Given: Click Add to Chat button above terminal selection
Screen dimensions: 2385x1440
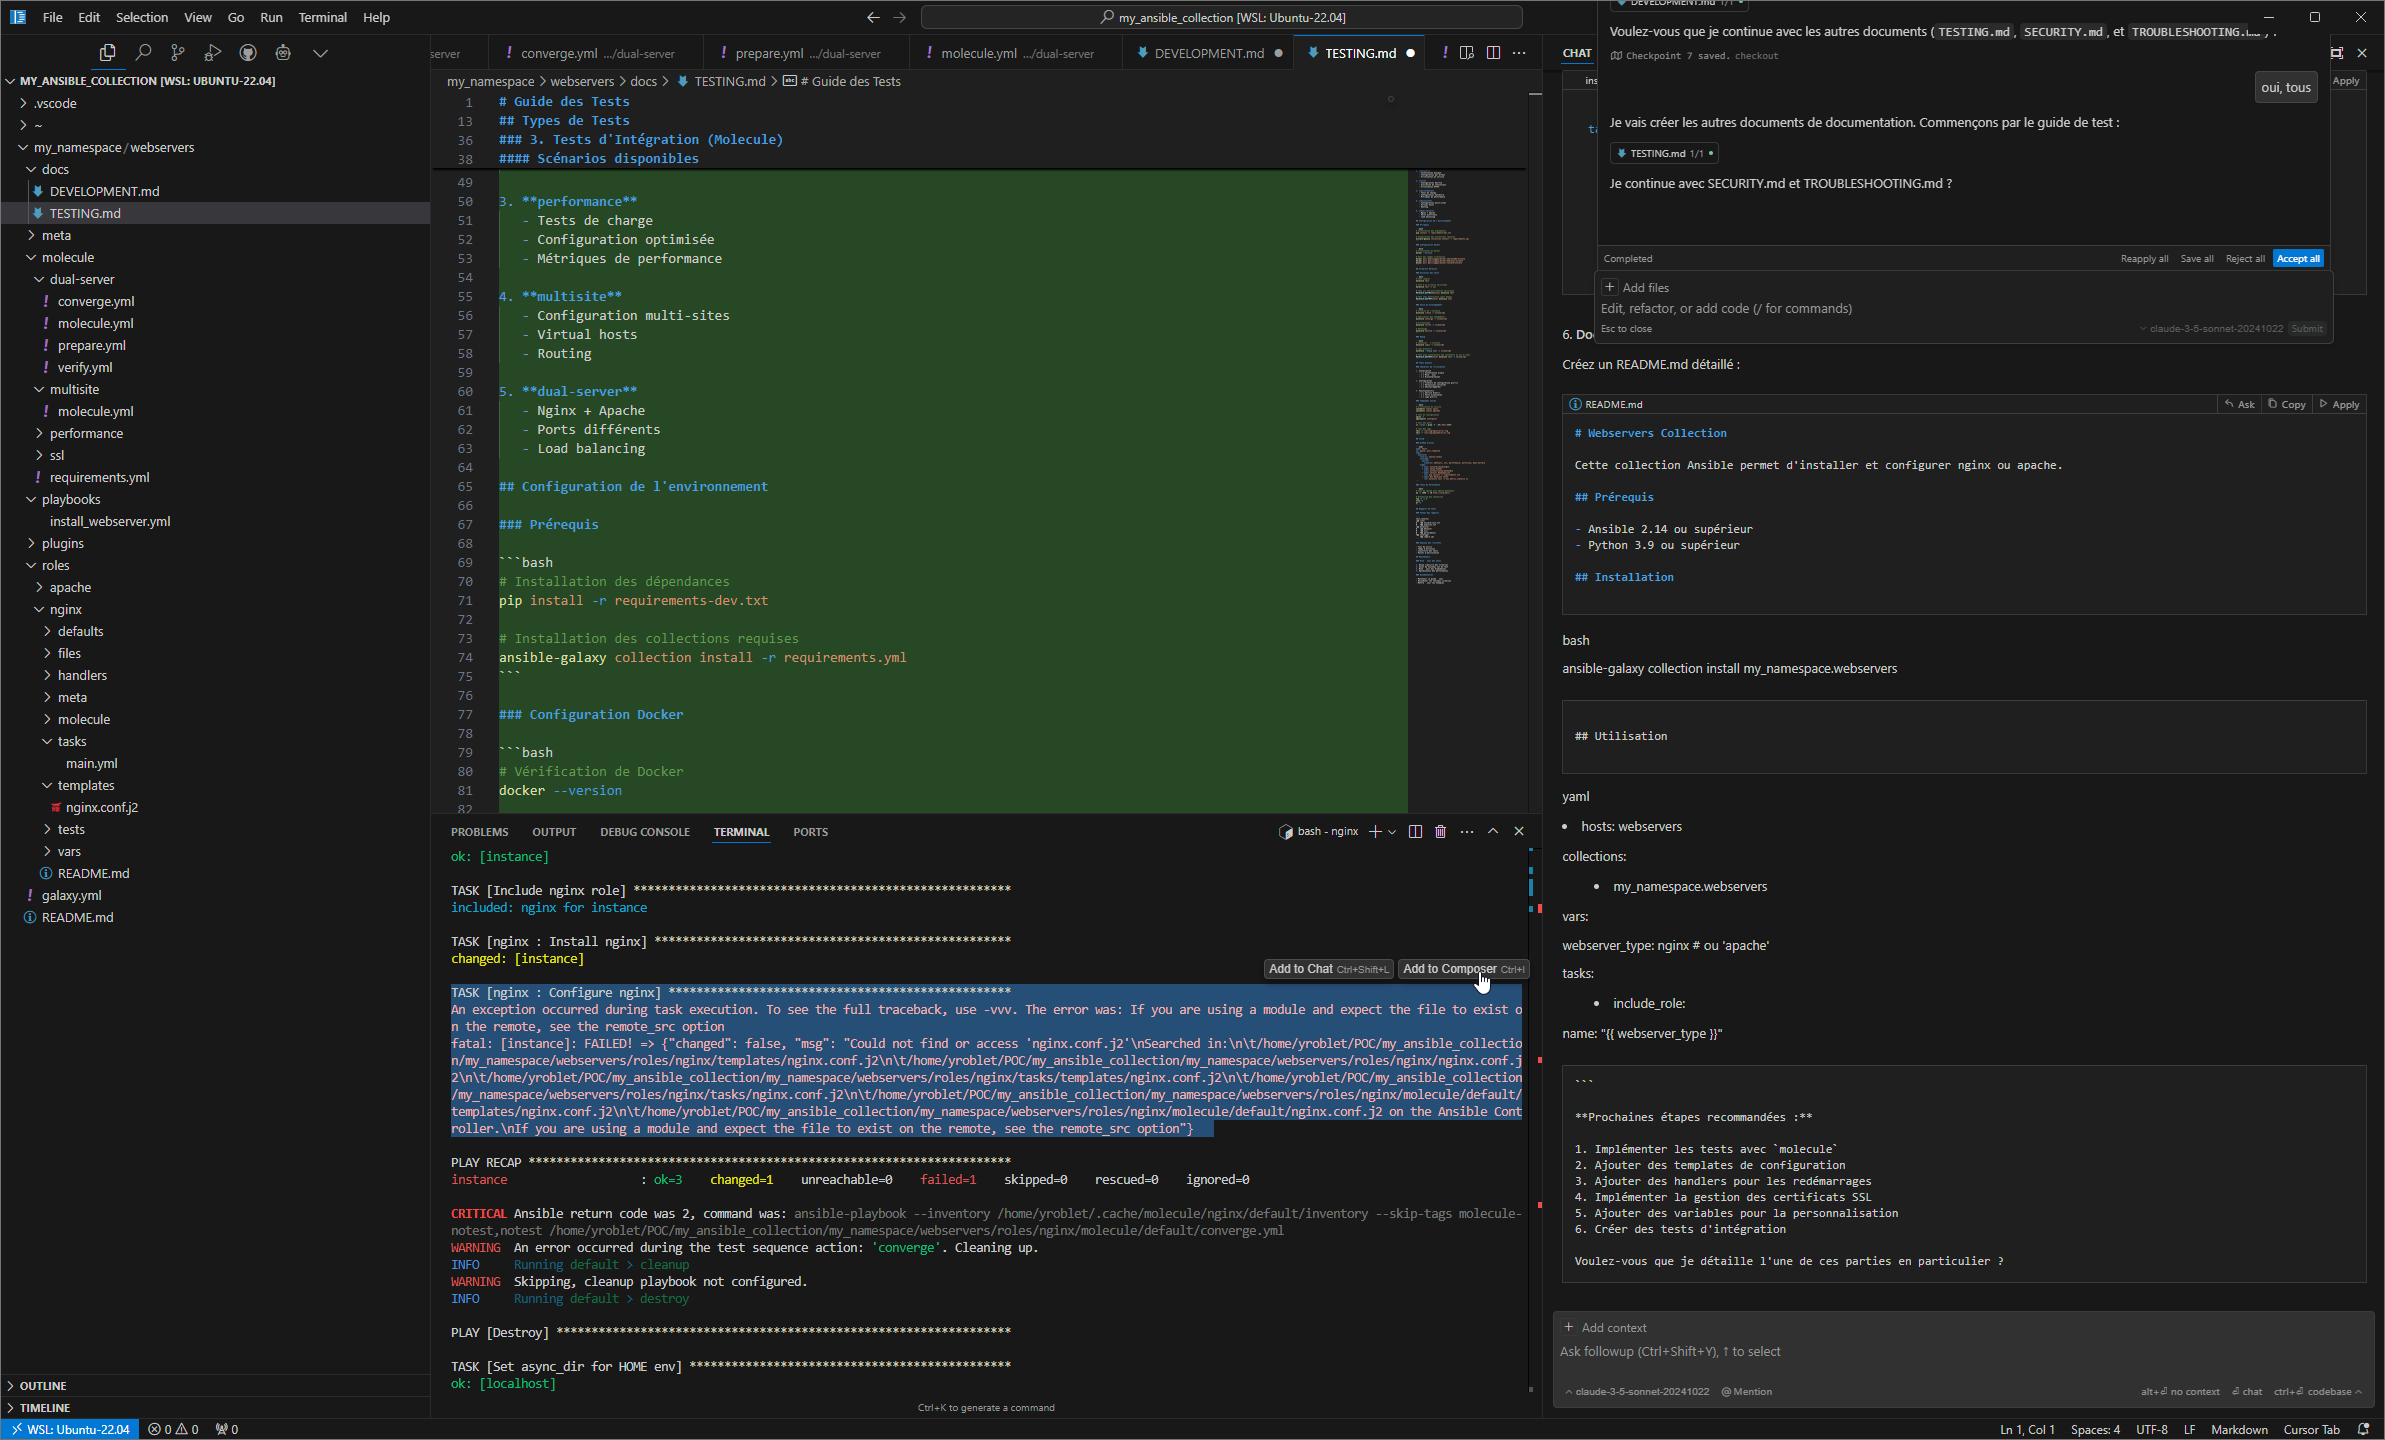Looking at the screenshot, I should pos(1328,969).
